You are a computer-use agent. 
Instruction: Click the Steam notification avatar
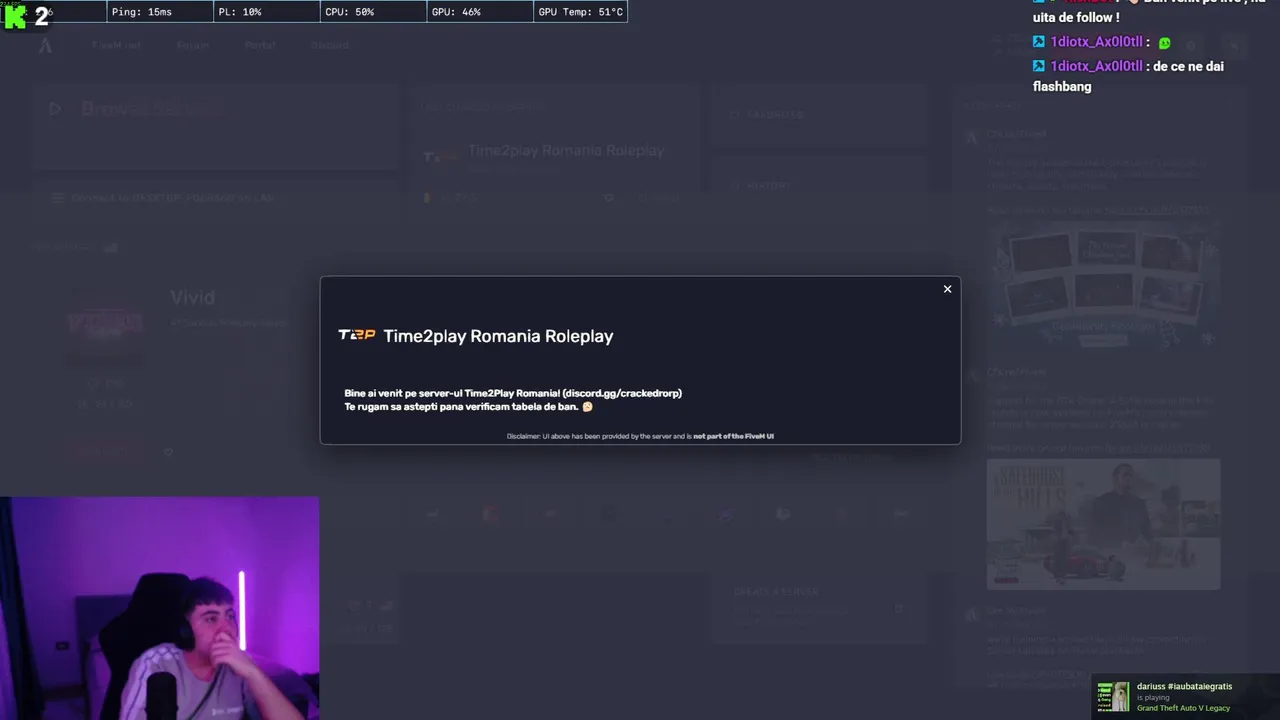coord(1113,696)
